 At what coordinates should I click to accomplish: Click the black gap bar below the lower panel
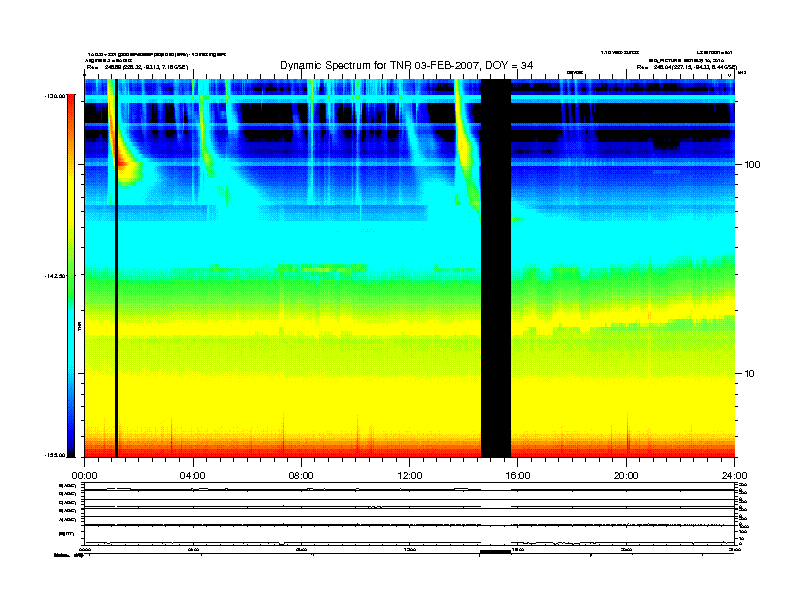(x=496, y=552)
